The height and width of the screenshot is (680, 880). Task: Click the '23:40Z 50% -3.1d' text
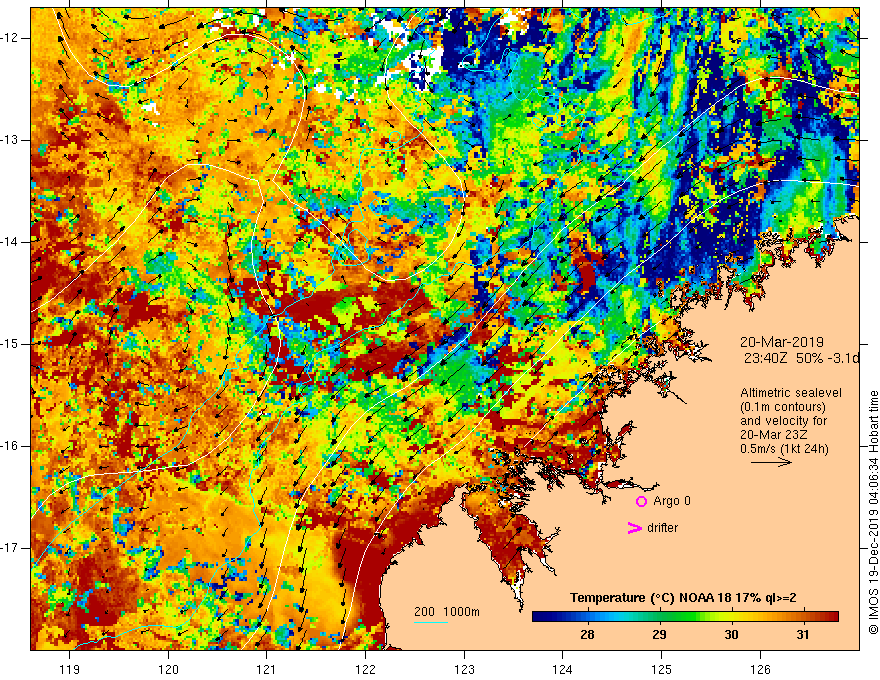tap(801, 359)
